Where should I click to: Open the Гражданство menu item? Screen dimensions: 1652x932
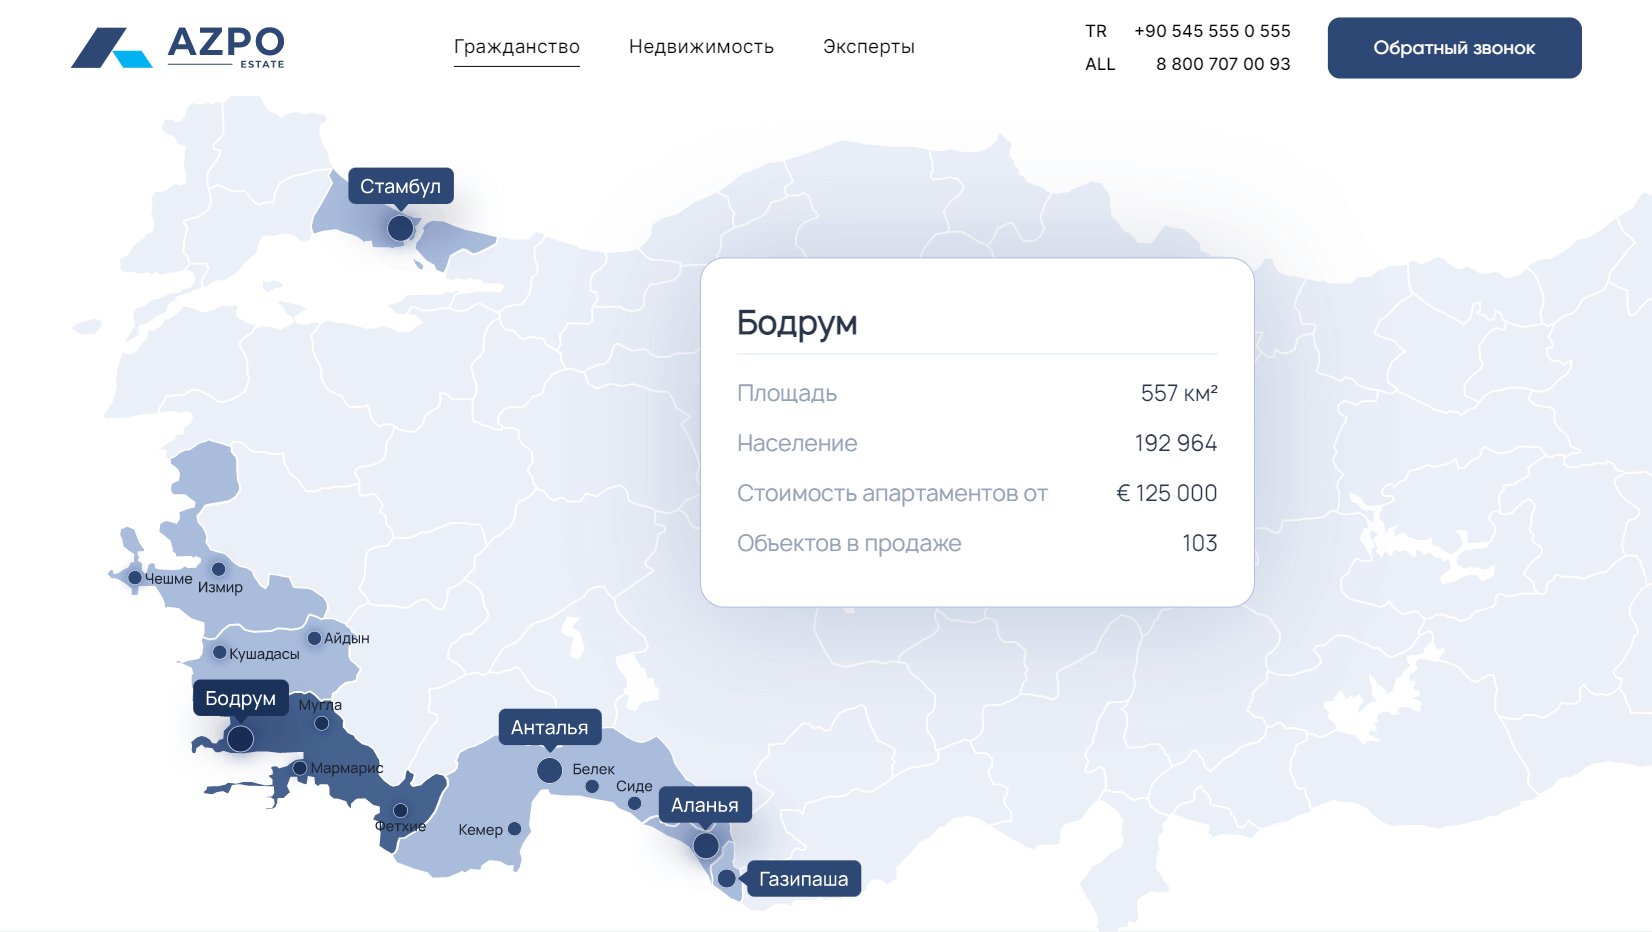(516, 47)
